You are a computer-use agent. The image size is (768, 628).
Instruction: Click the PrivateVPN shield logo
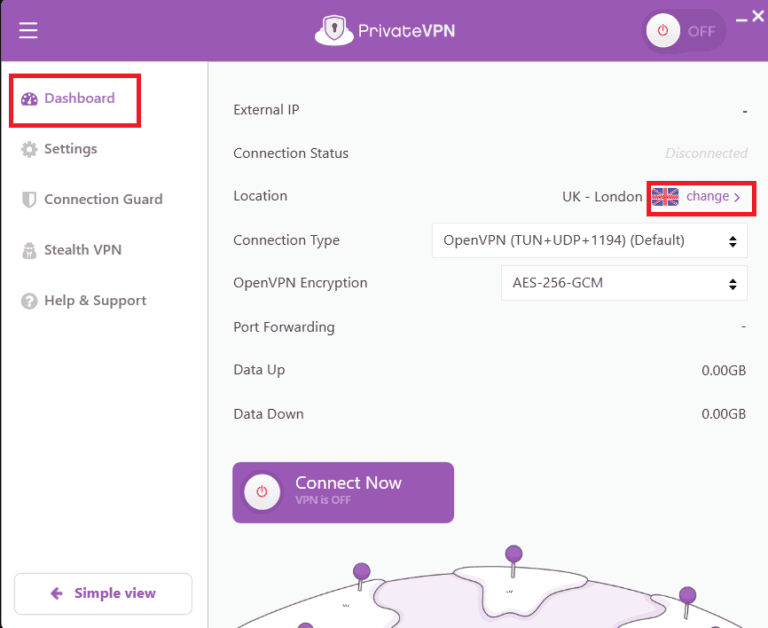335,31
